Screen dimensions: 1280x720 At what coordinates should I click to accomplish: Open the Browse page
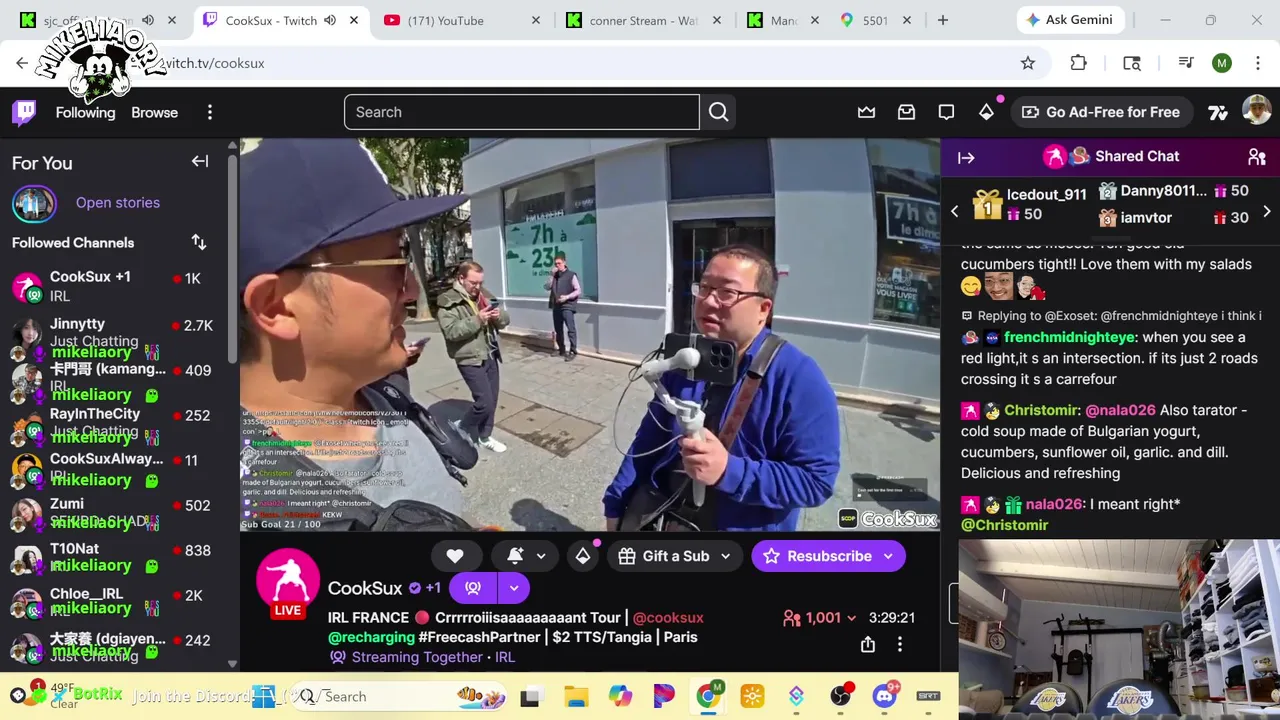point(154,112)
